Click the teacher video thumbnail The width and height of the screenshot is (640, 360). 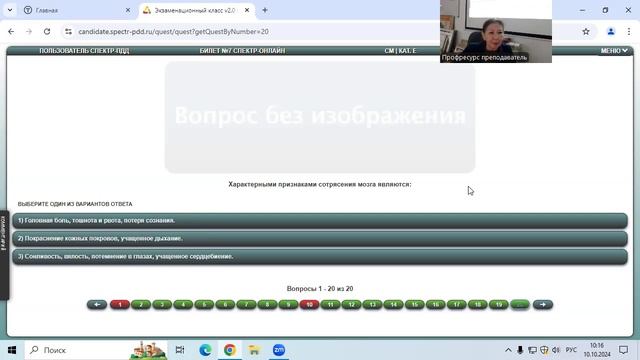(496, 31)
